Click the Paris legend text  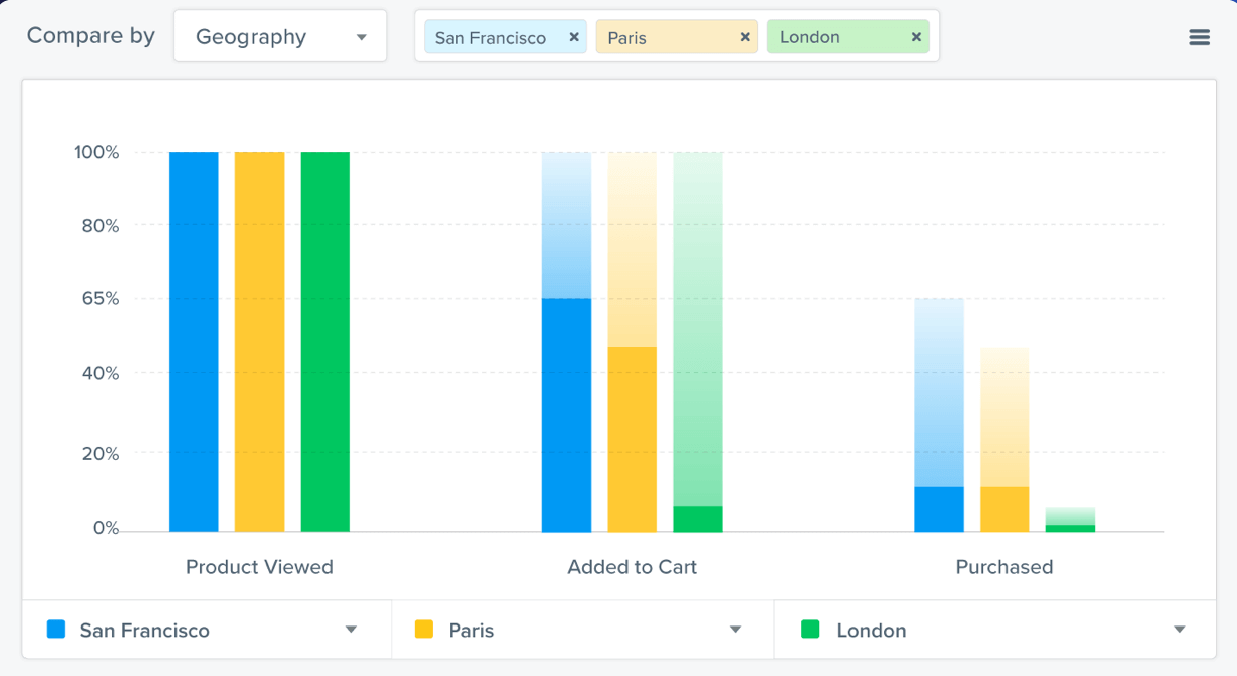471,630
